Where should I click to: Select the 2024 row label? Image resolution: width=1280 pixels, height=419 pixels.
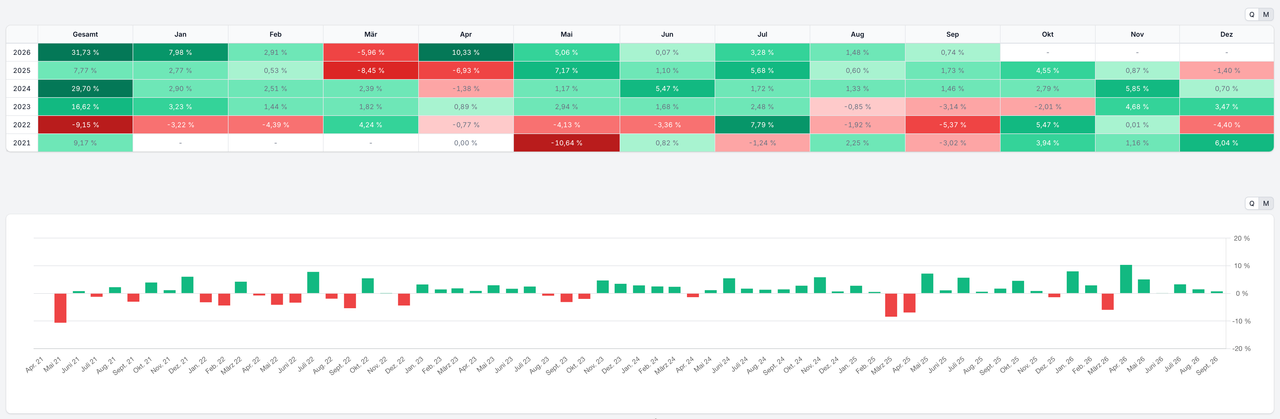[22, 88]
